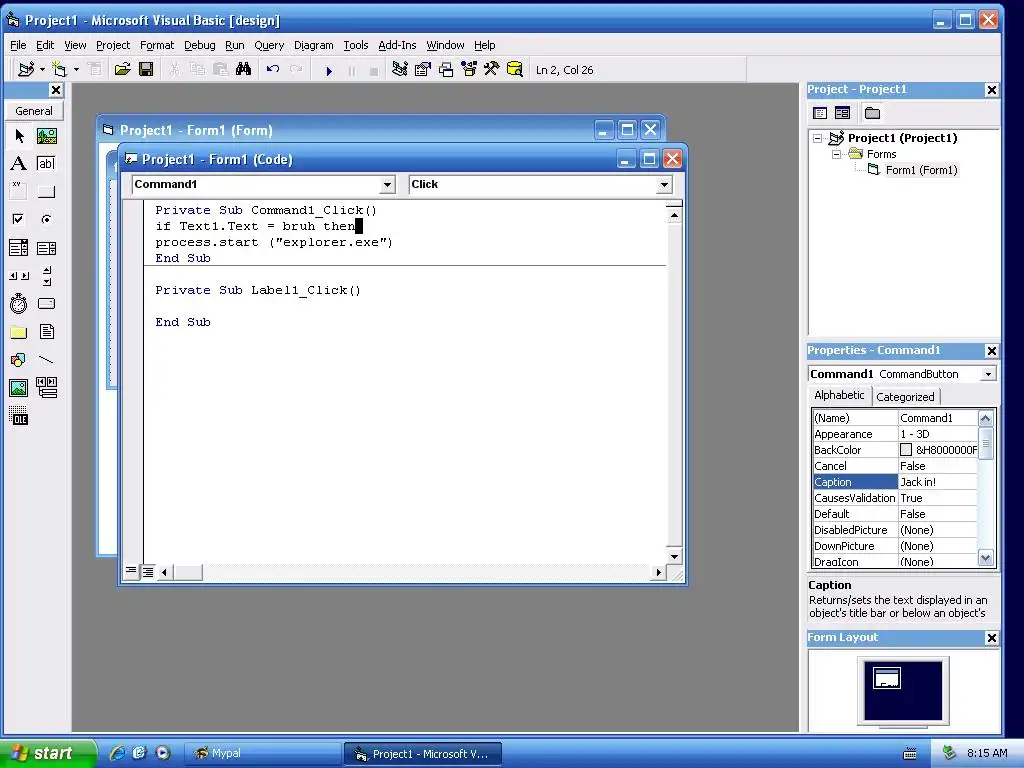The height and width of the screenshot is (768, 1024).
Task: Select the CheckBox control in toolbox
Action: coord(19,219)
